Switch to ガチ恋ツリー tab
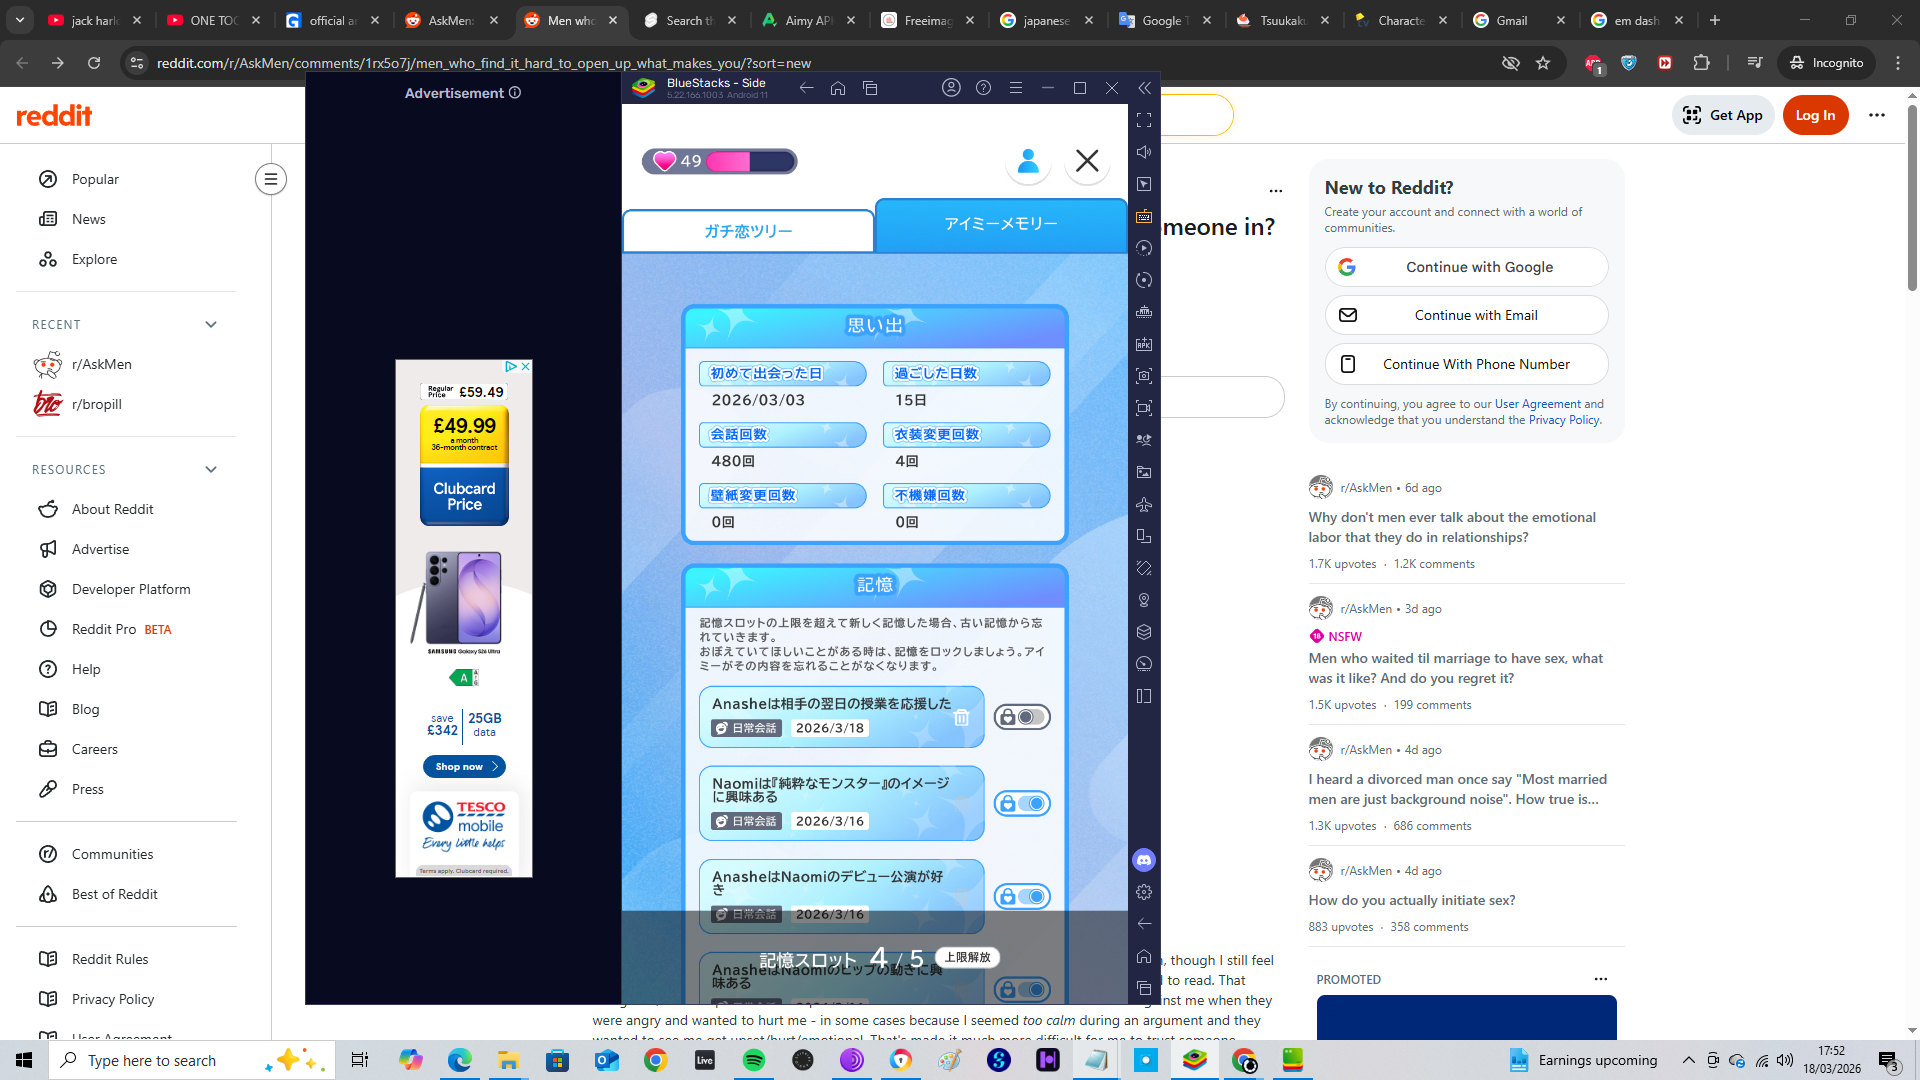 click(748, 231)
